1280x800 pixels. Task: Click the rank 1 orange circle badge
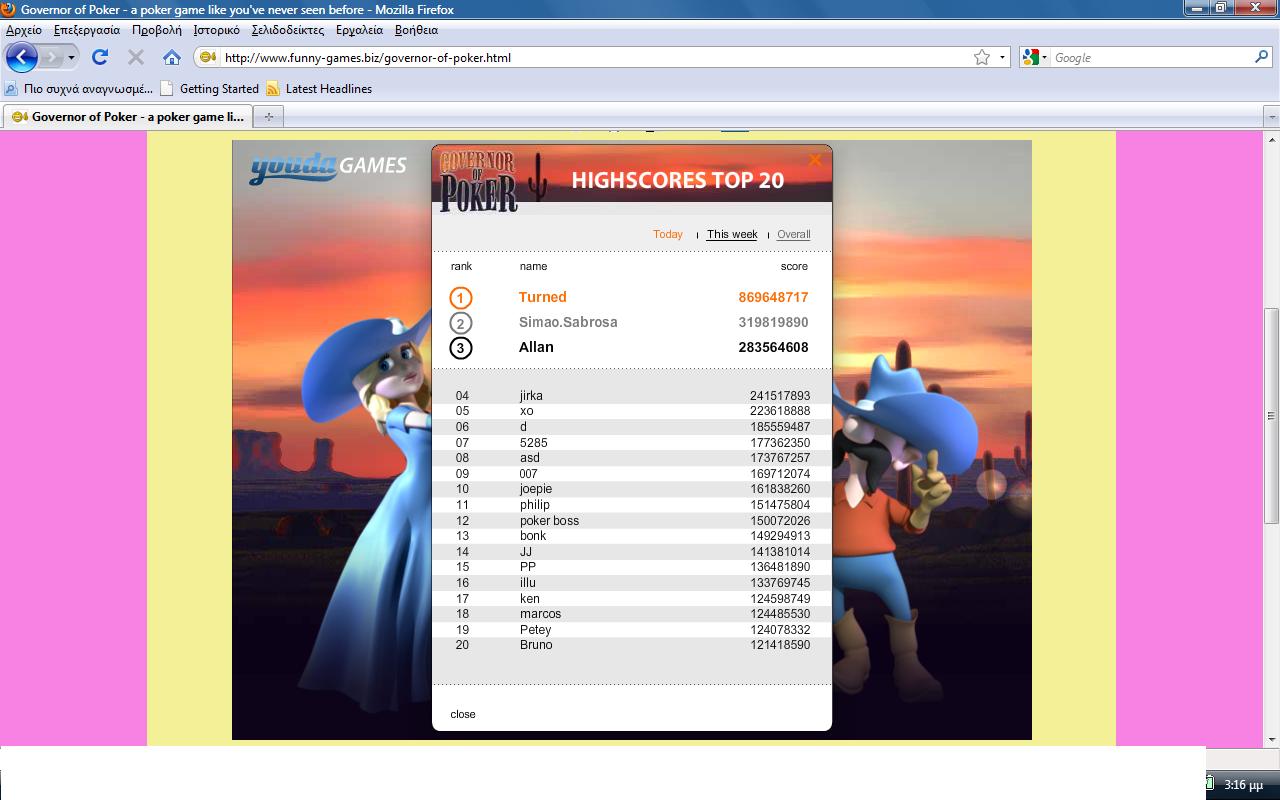click(460, 298)
